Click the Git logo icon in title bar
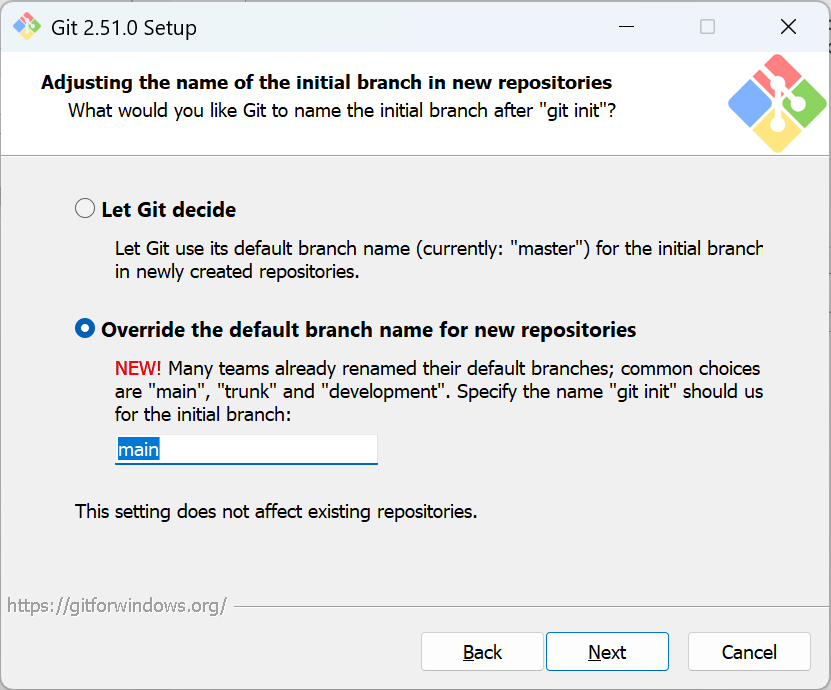831x690 pixels. (x=26, y=26)
